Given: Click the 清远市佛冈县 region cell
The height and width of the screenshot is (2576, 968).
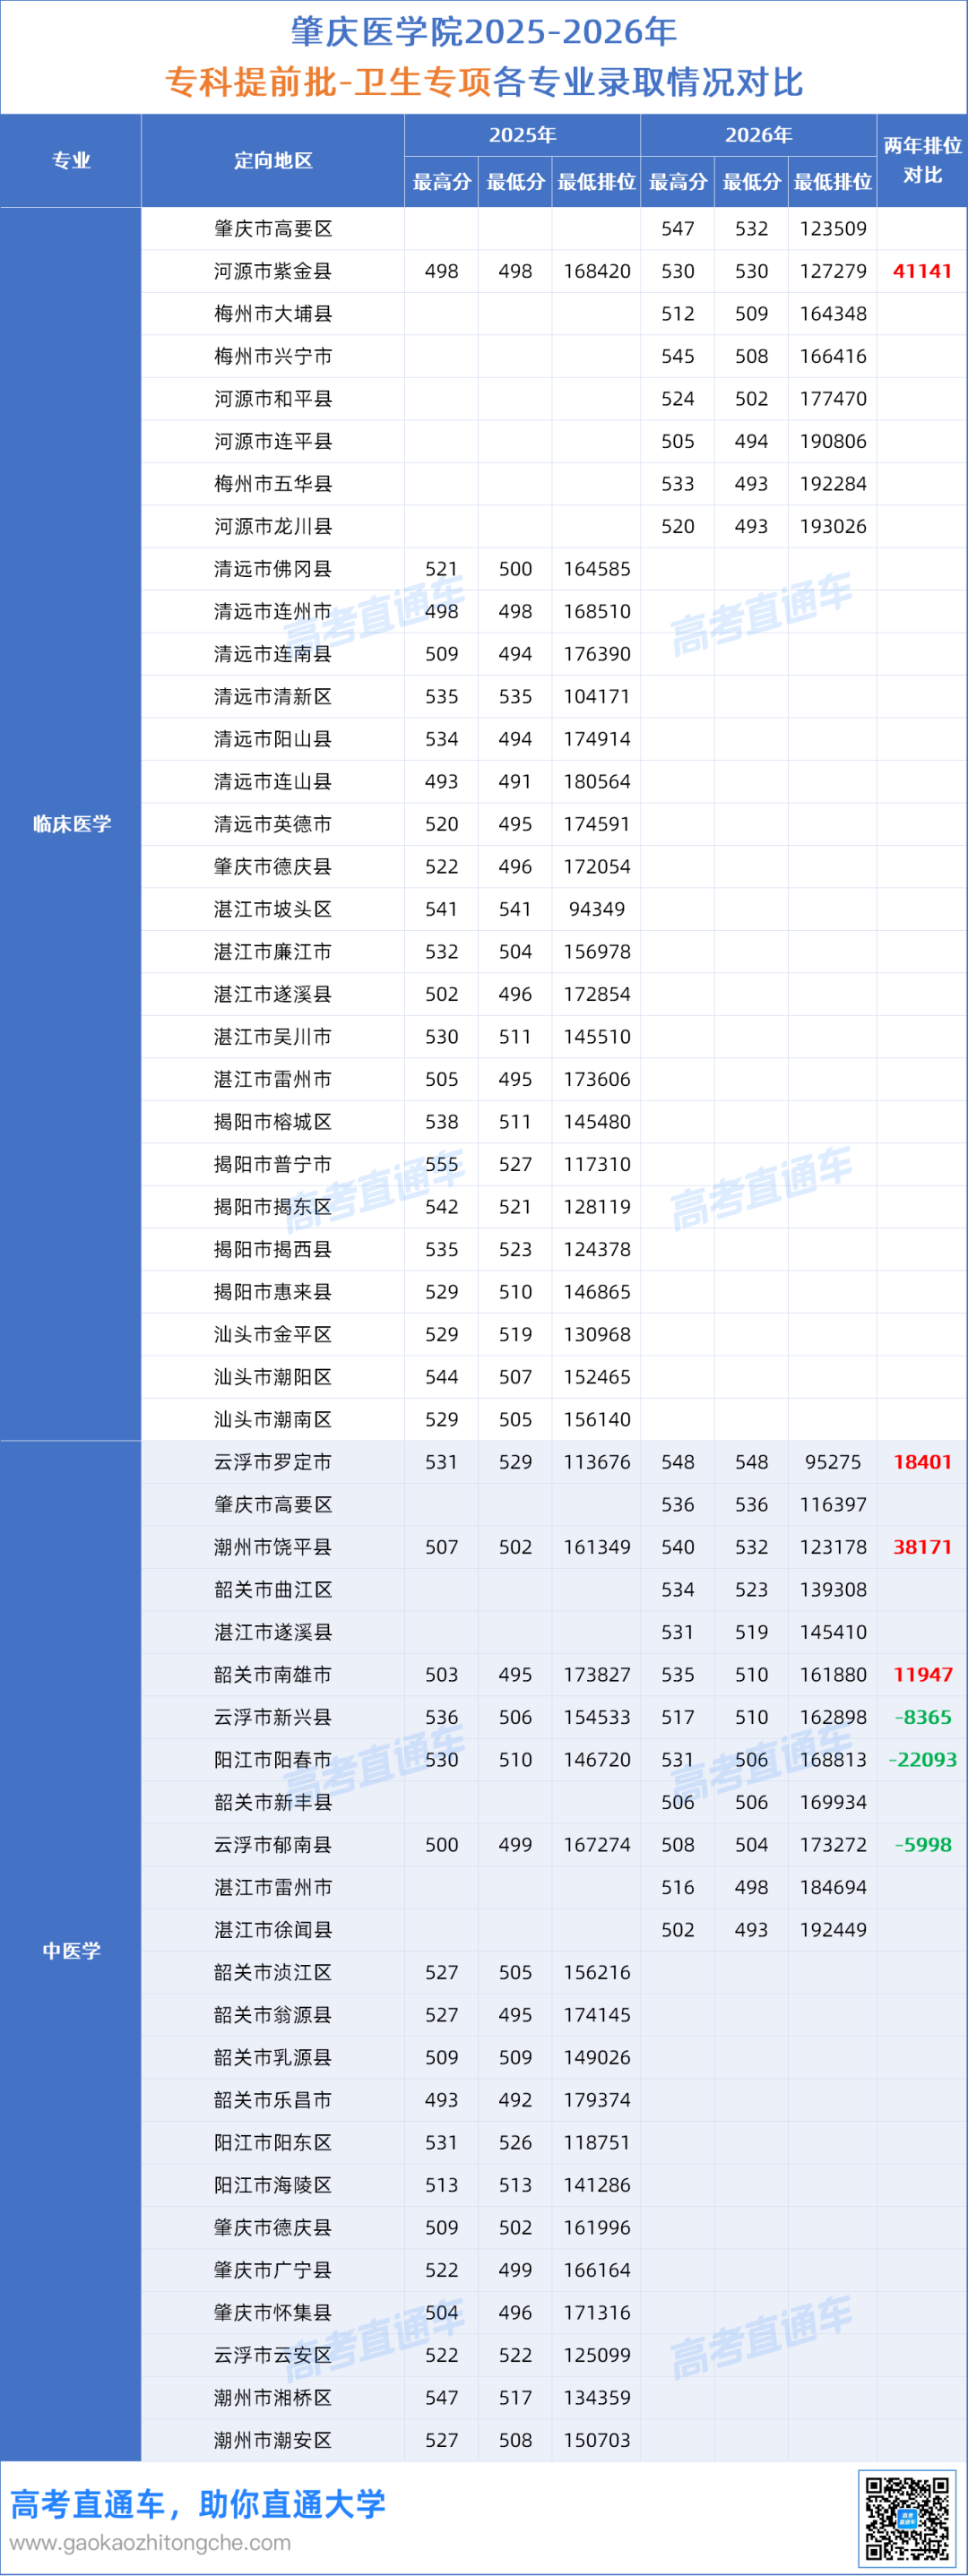Looking at the screenshot, I should coord(273,569).
